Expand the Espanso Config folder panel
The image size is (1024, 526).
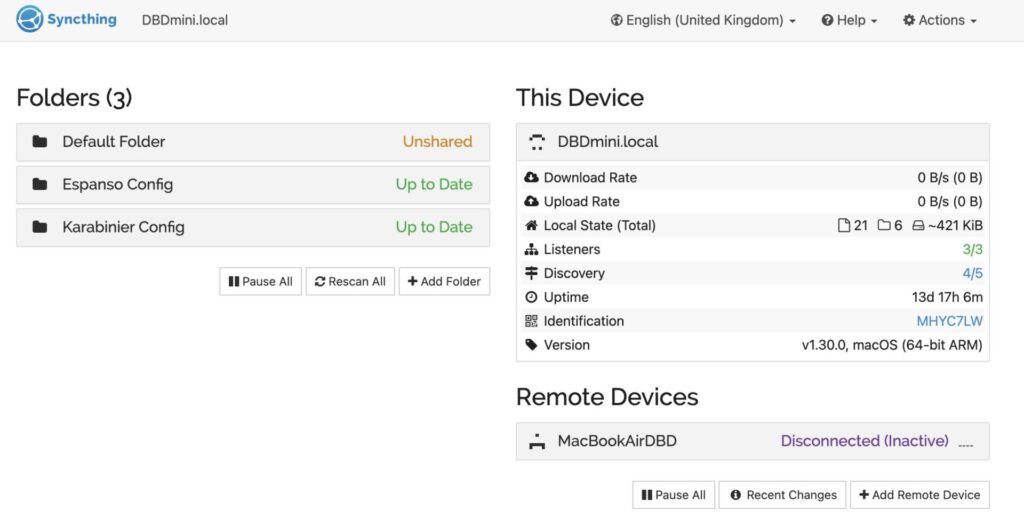(x=253, y=184)
